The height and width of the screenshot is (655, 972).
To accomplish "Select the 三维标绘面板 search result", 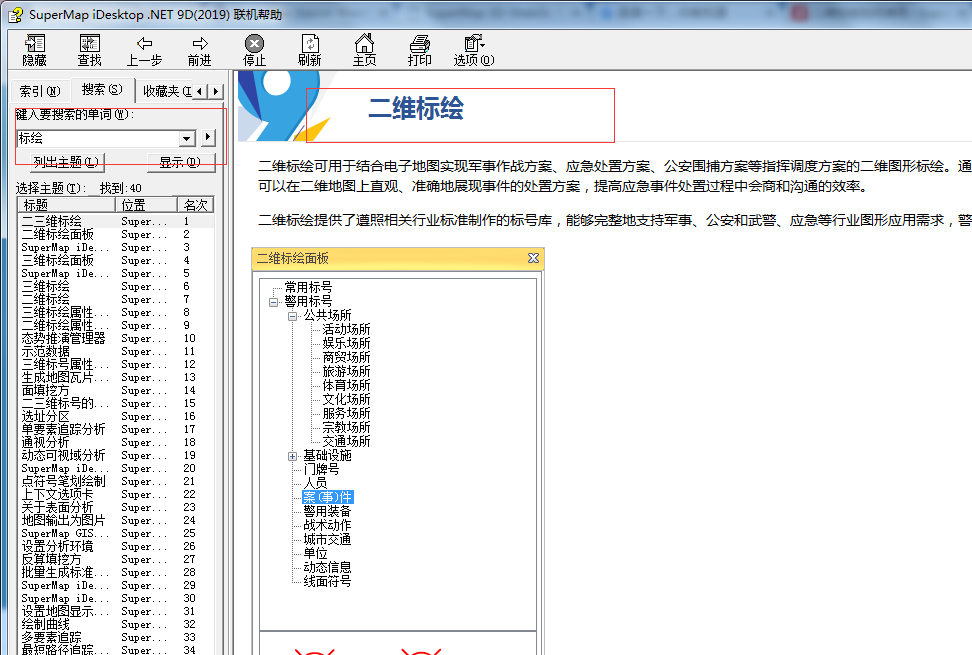I will tap(58, 260).
